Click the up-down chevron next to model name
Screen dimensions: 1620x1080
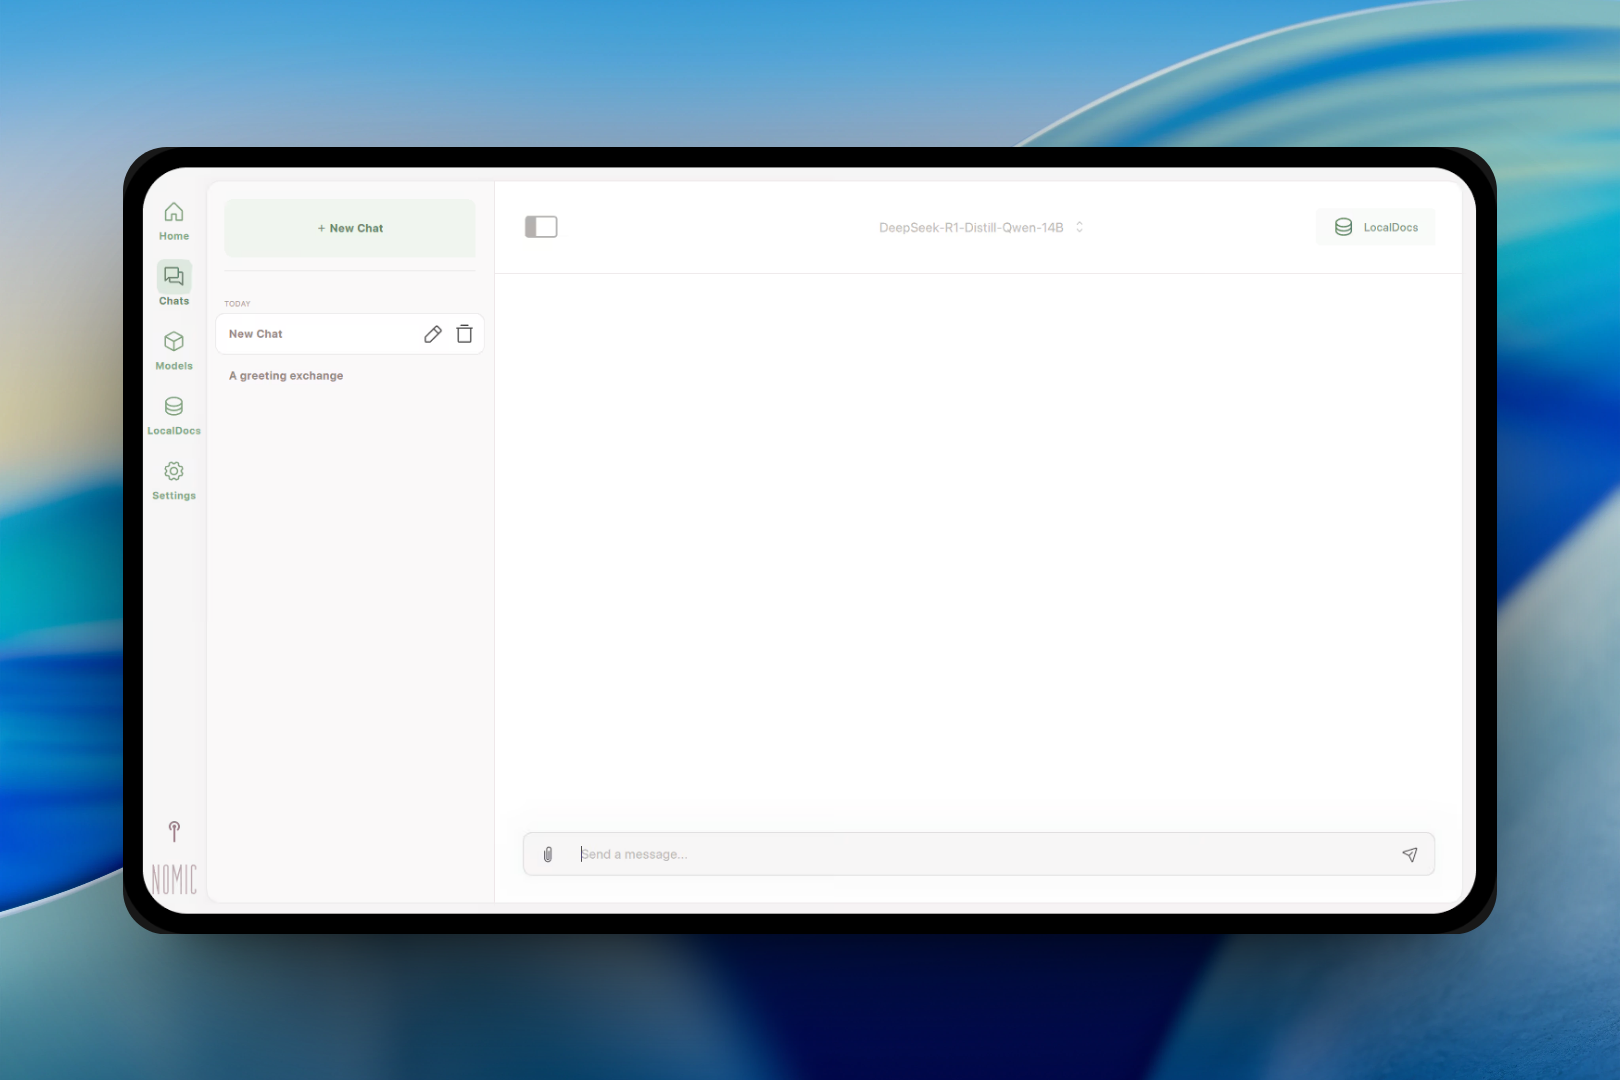(1080, 228)
